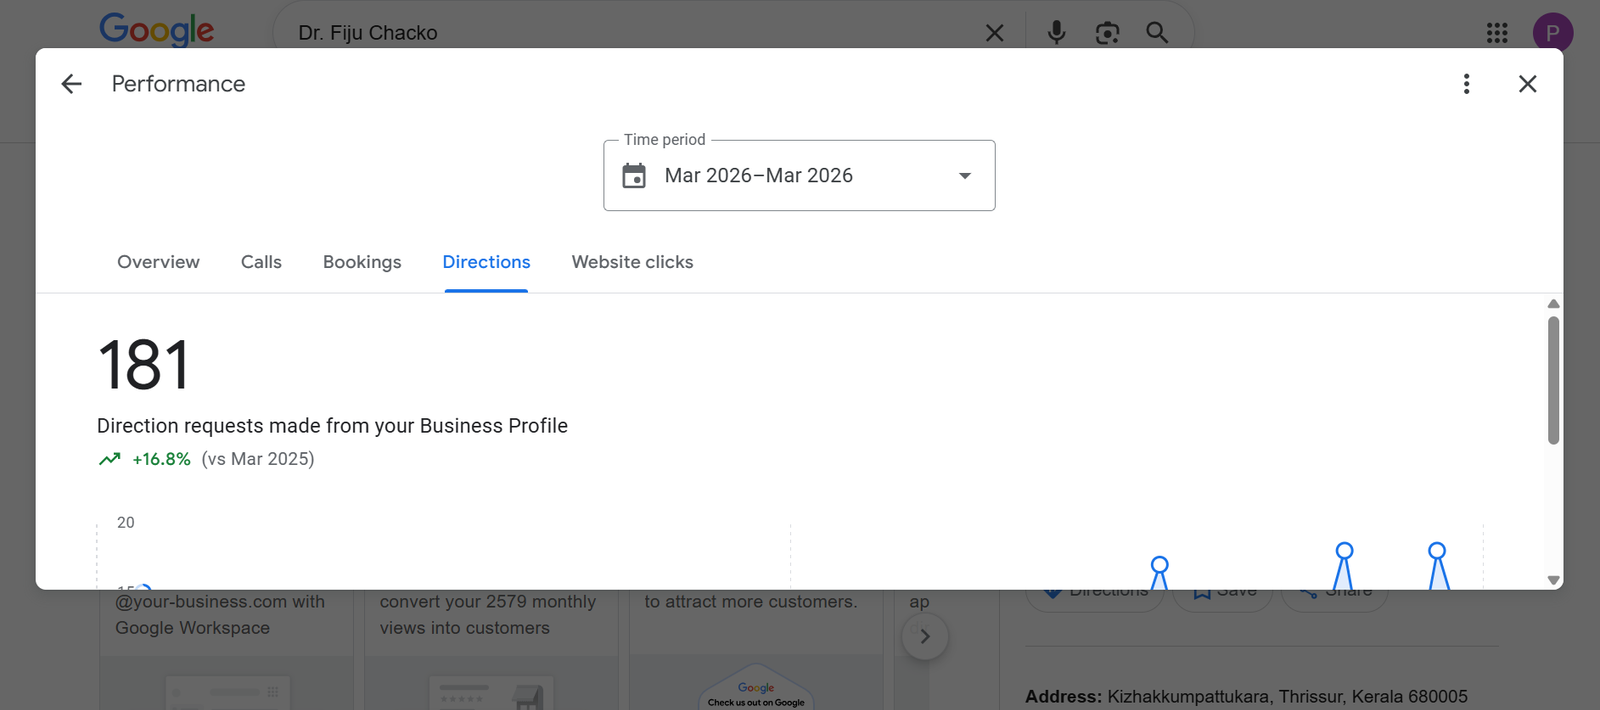Click the scrollbar down arrow
This screenshot has width=1600, height=710.
pos(1553,580)
